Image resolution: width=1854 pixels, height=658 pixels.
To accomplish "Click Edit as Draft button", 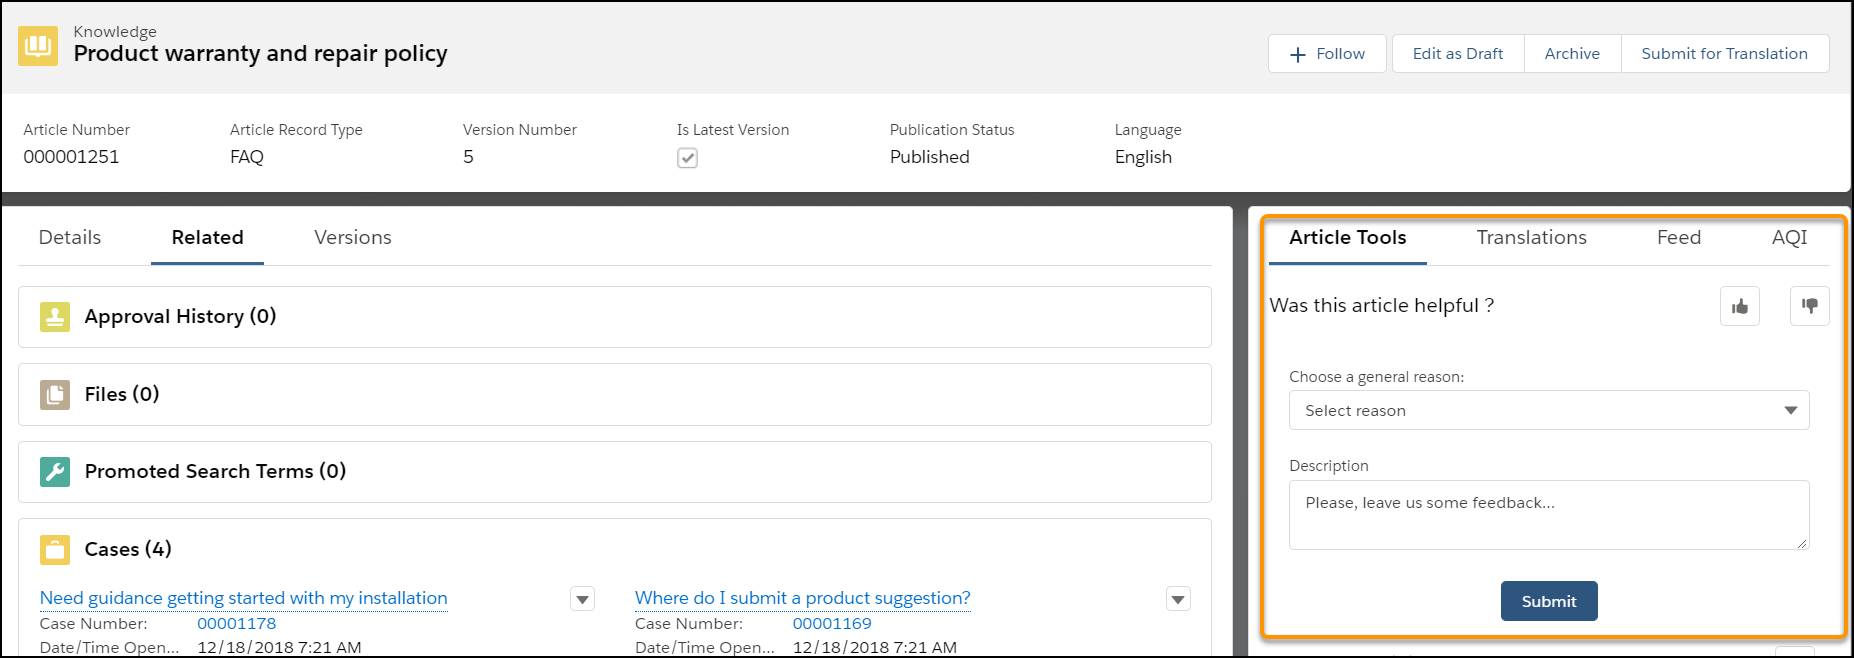I will pyautogui.click(x=1457, y=54).
